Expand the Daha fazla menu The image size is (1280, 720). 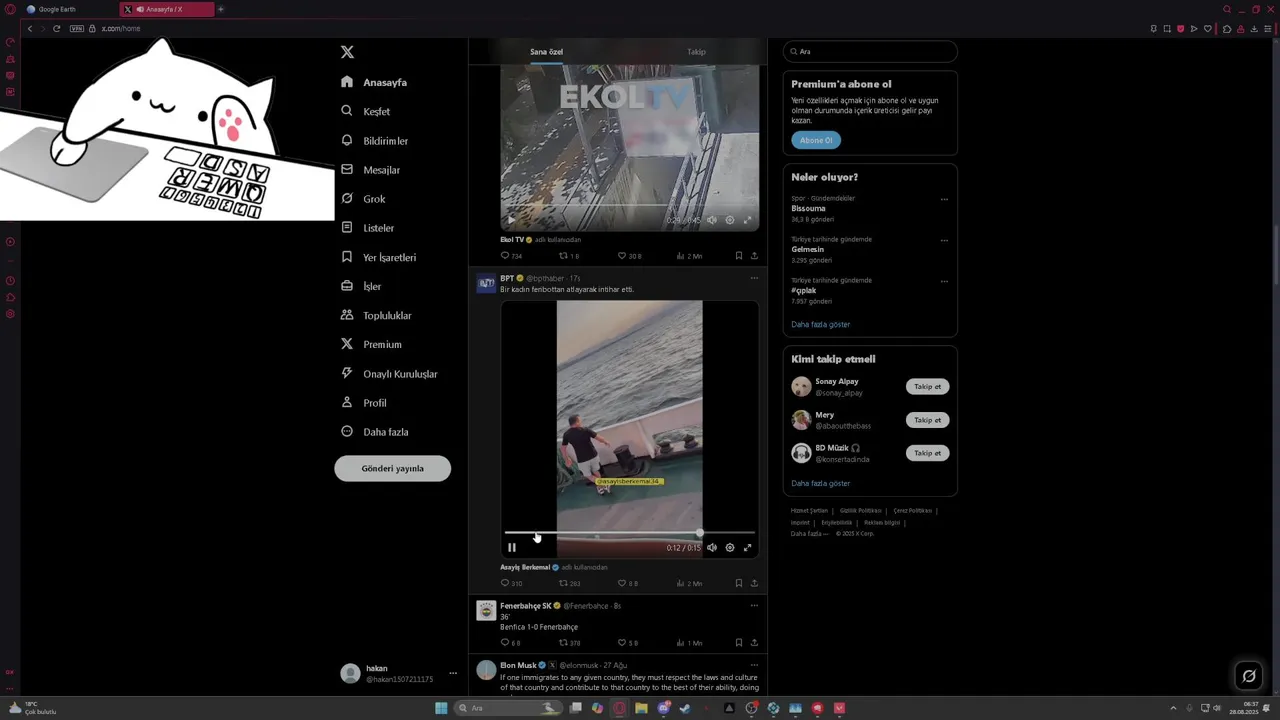[x=374, y=432]
